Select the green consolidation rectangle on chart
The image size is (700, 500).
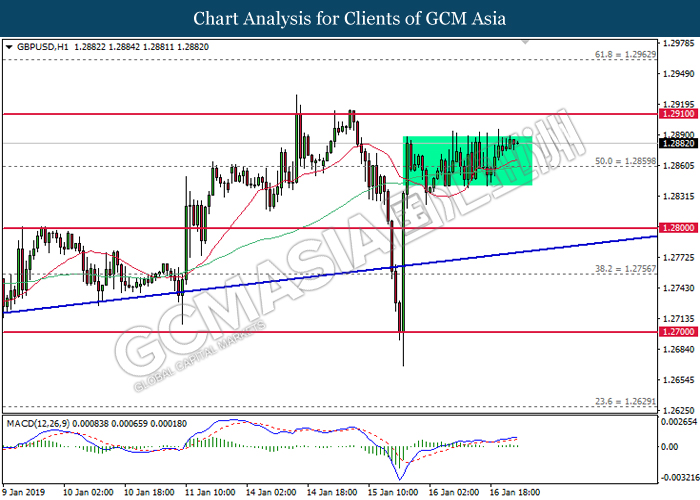pyautogui.click(x=467, y=161)
